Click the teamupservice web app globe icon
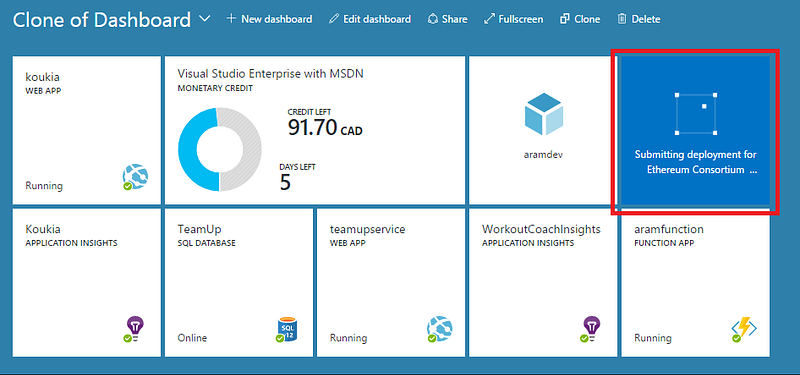This screenshot has width=800, height=375. pos(440,329)
